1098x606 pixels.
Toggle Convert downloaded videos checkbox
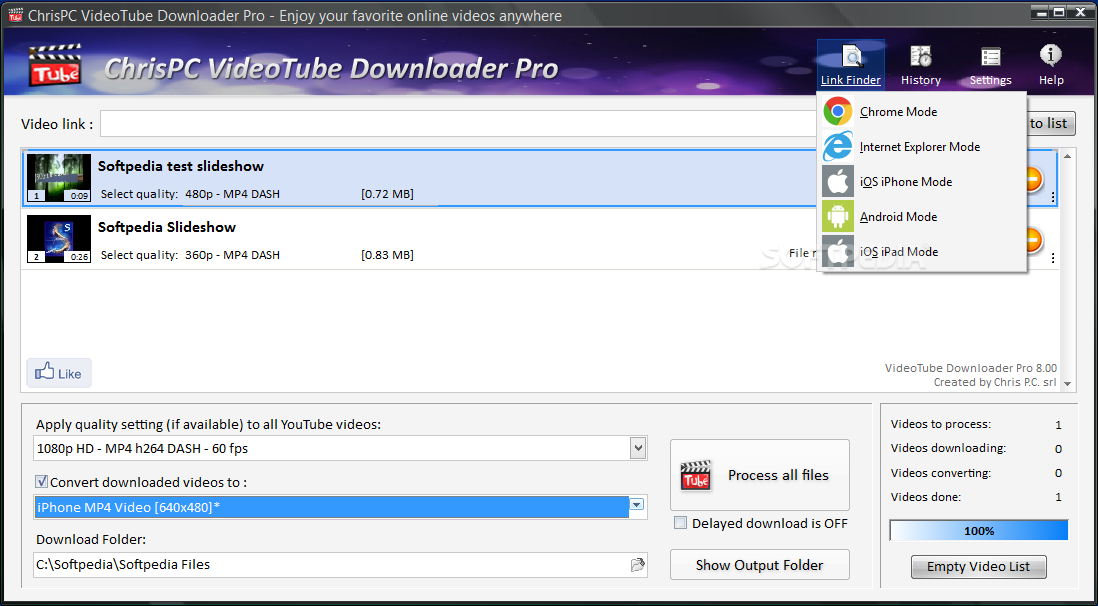[x=41, y=481]
